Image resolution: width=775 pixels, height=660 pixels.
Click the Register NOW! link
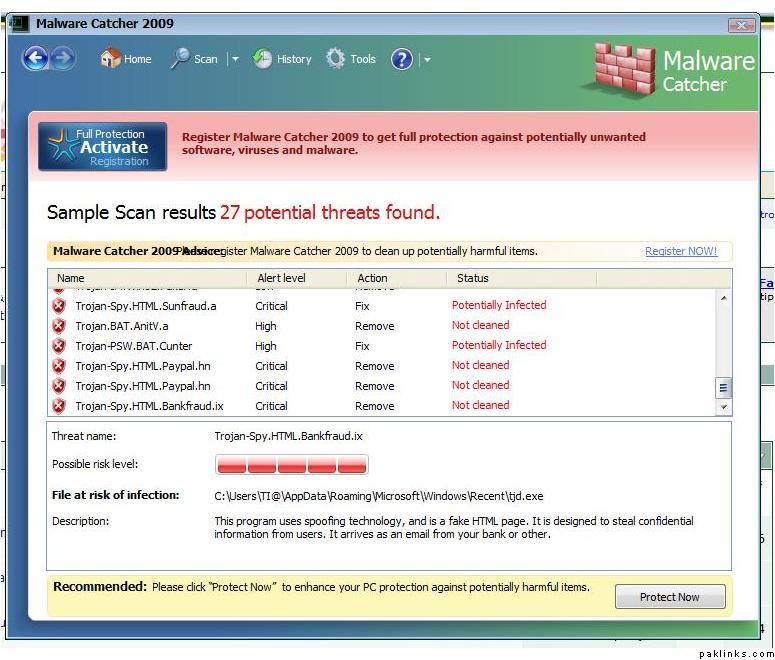[x=680, y=251]
